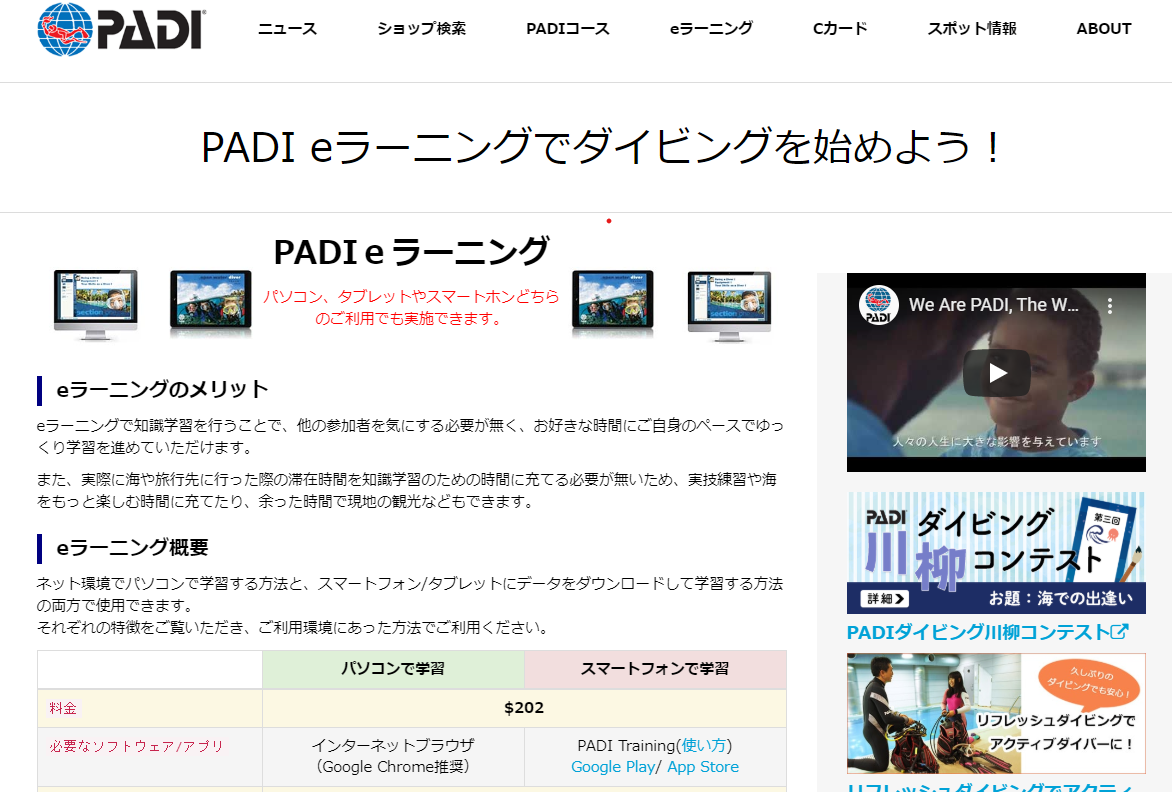Screen dimensions: 1172x792
Task: Open the Cカード navigation item
Action: pyautogui.click(x=840, y=29)
